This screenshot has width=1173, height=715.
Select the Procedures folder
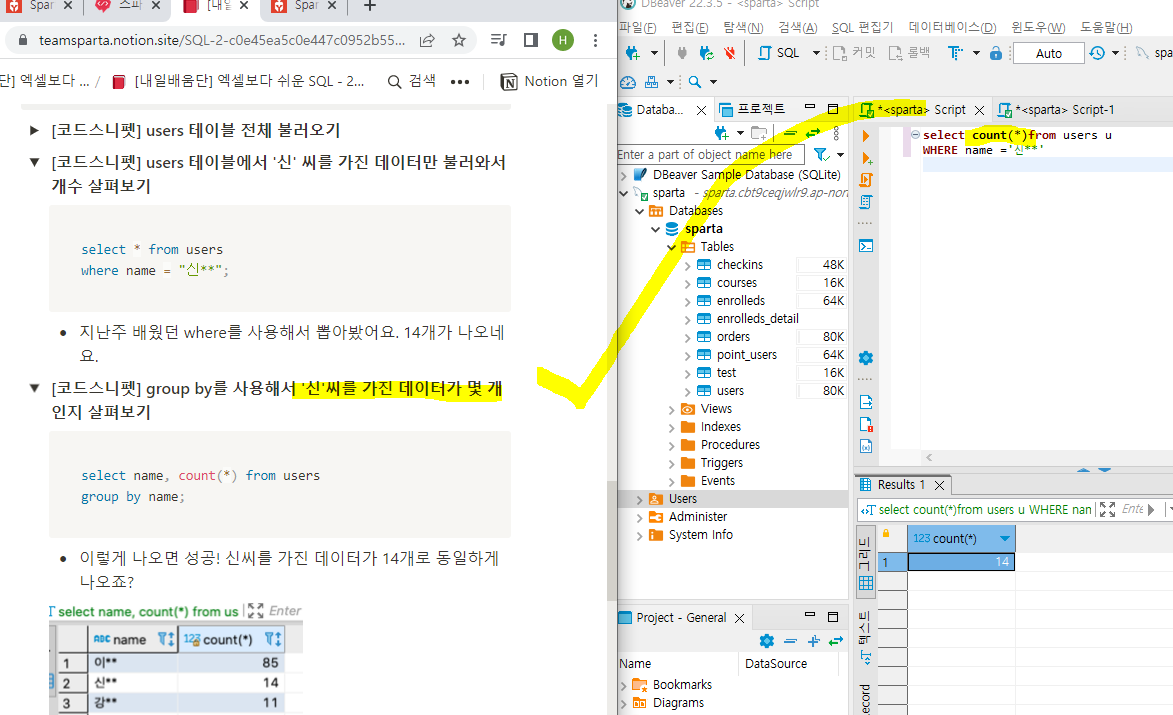(x=730, y=445)
